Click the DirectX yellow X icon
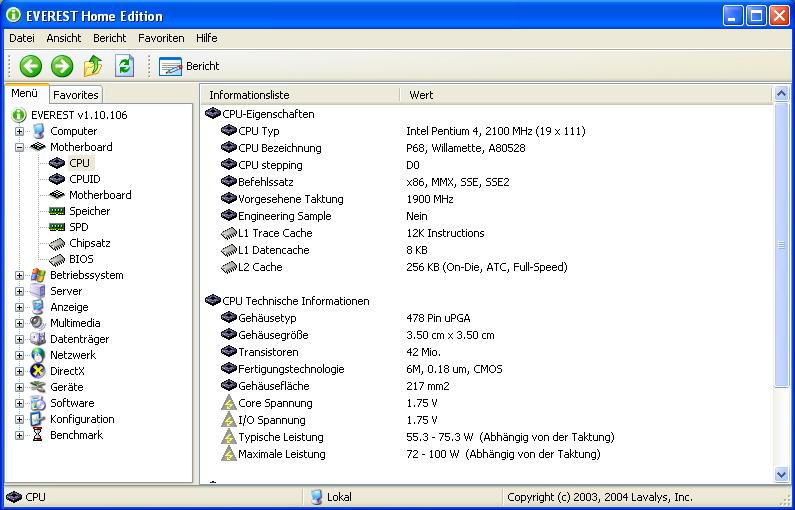Image resolution: width=795 pixels, height=510 pixels. [x=38, y=371]
